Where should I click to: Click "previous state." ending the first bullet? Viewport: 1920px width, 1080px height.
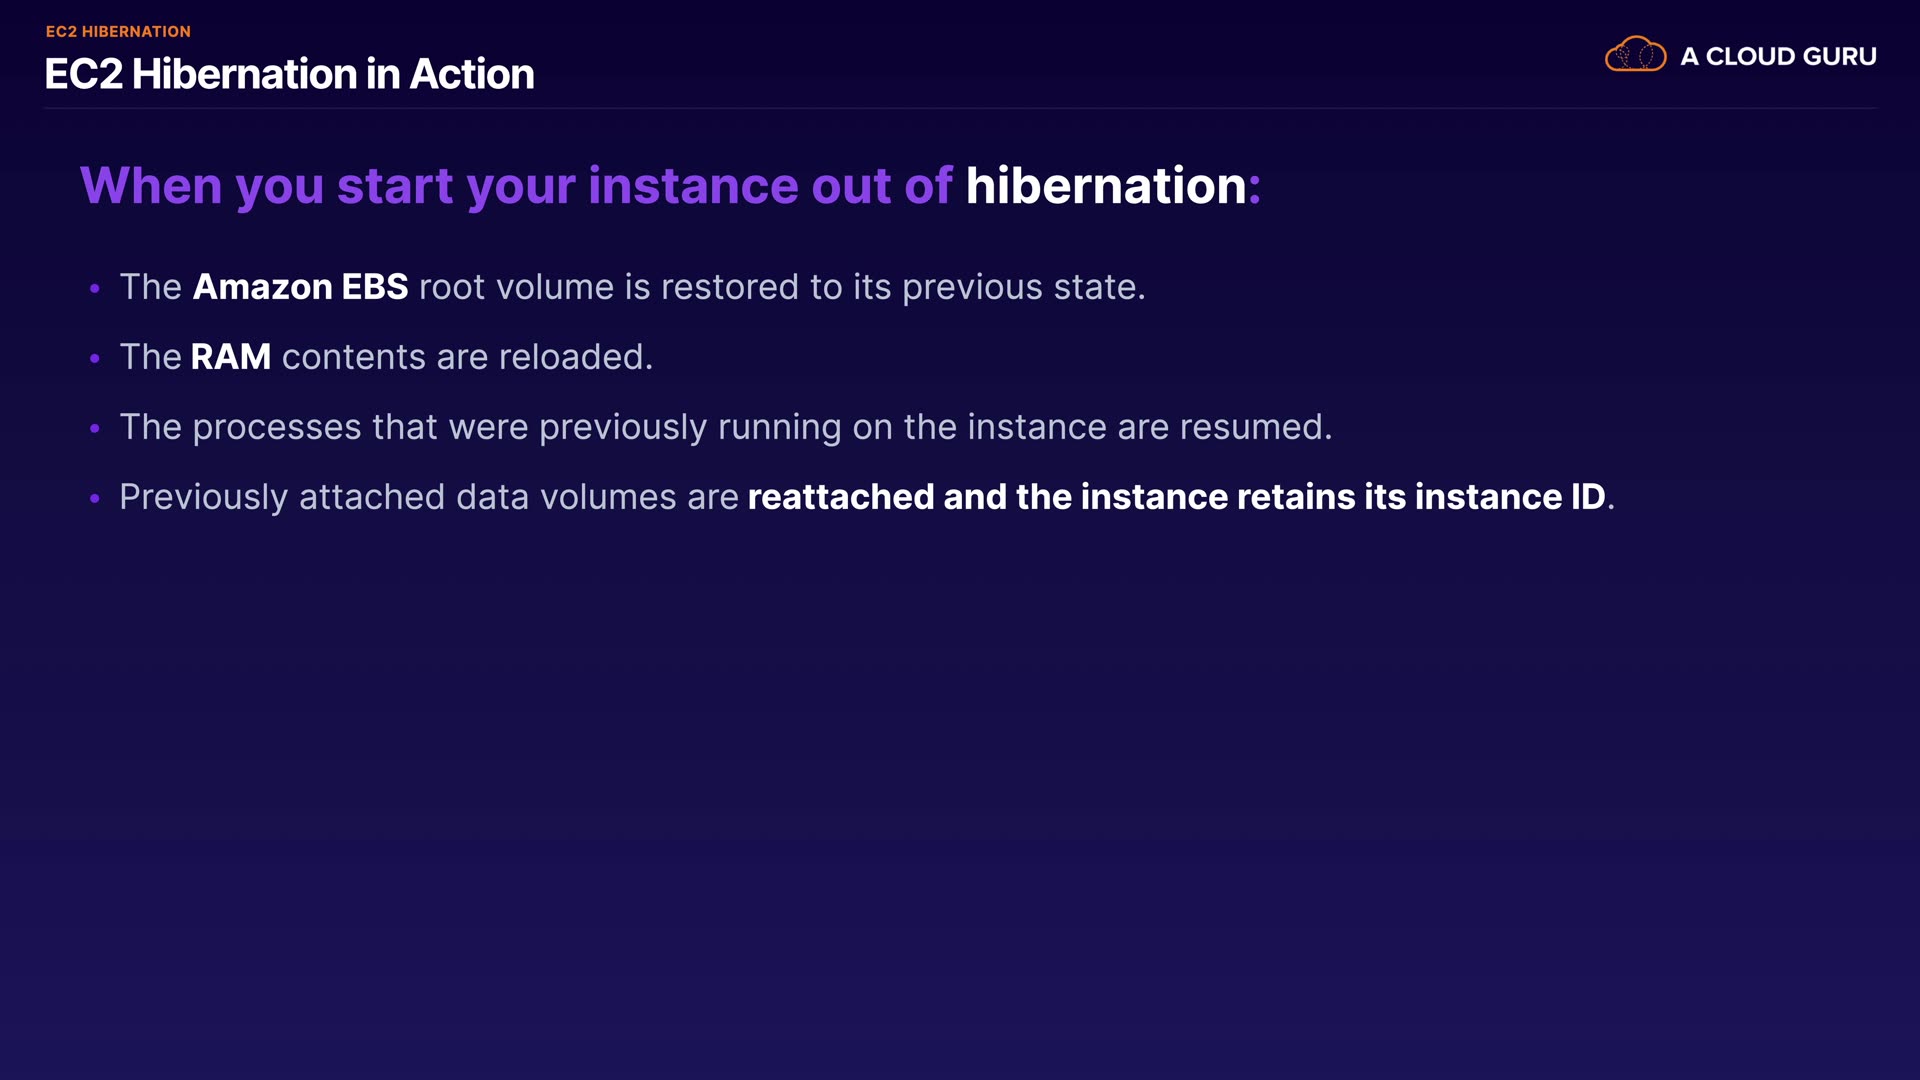coord(1023,287)
